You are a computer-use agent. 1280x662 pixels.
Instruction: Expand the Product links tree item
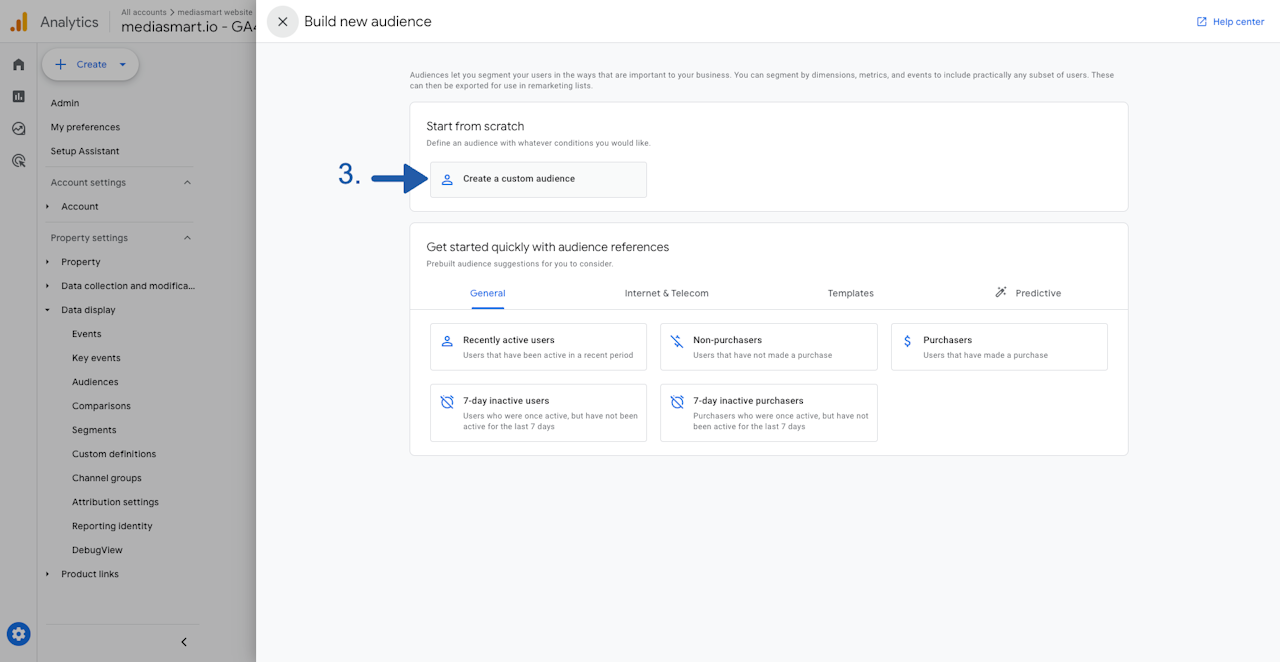pyautogui.click(x=47, y=574)
